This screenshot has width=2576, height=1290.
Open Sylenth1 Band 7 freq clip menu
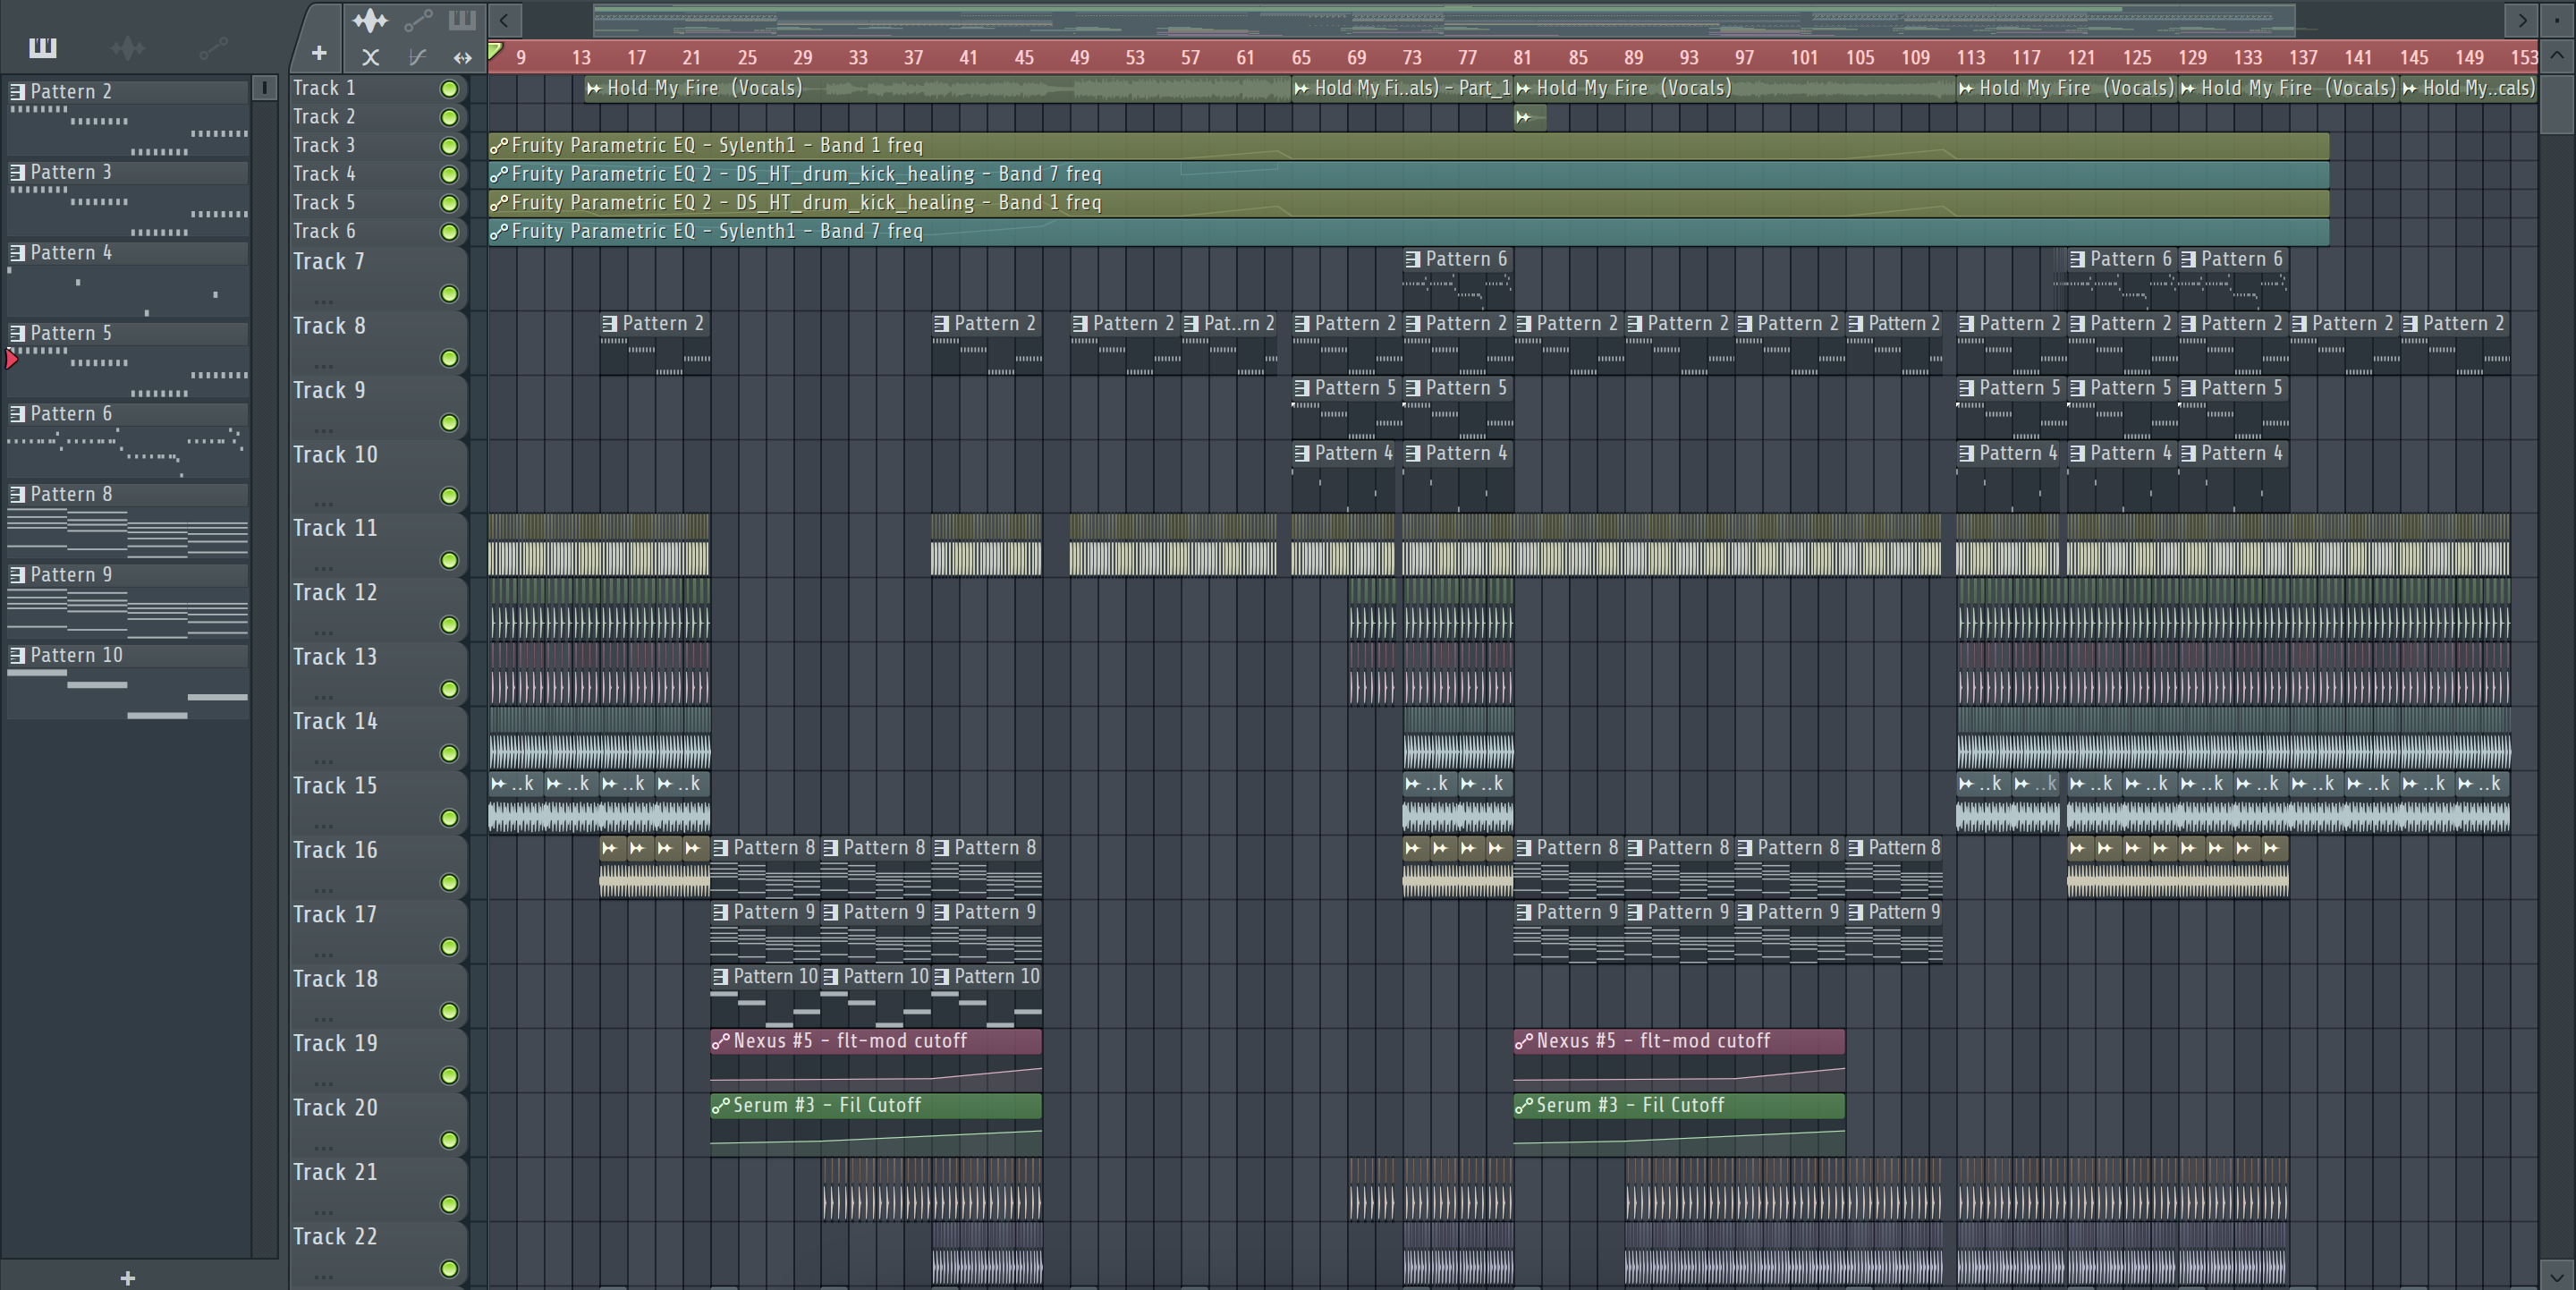pyautogui.click(x=500, y=232)
